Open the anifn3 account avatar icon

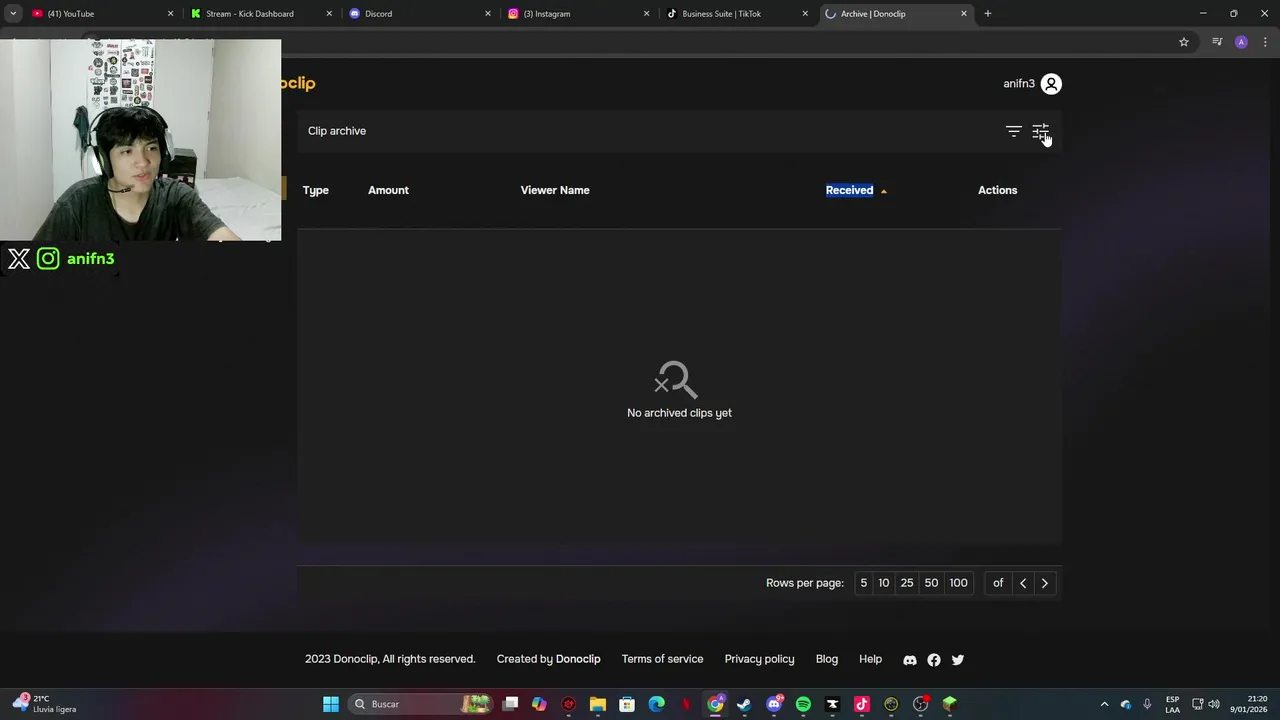(x=1051, y=84)
